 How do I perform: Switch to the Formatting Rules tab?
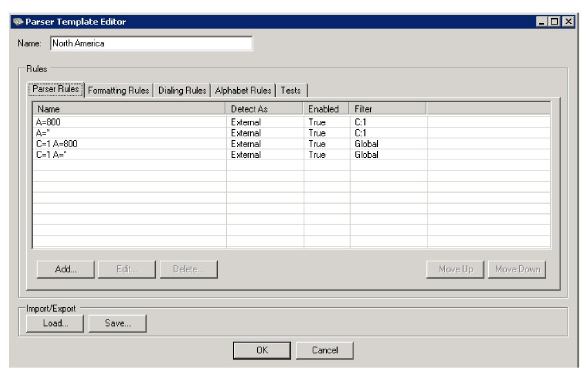[x=118, y=91]
